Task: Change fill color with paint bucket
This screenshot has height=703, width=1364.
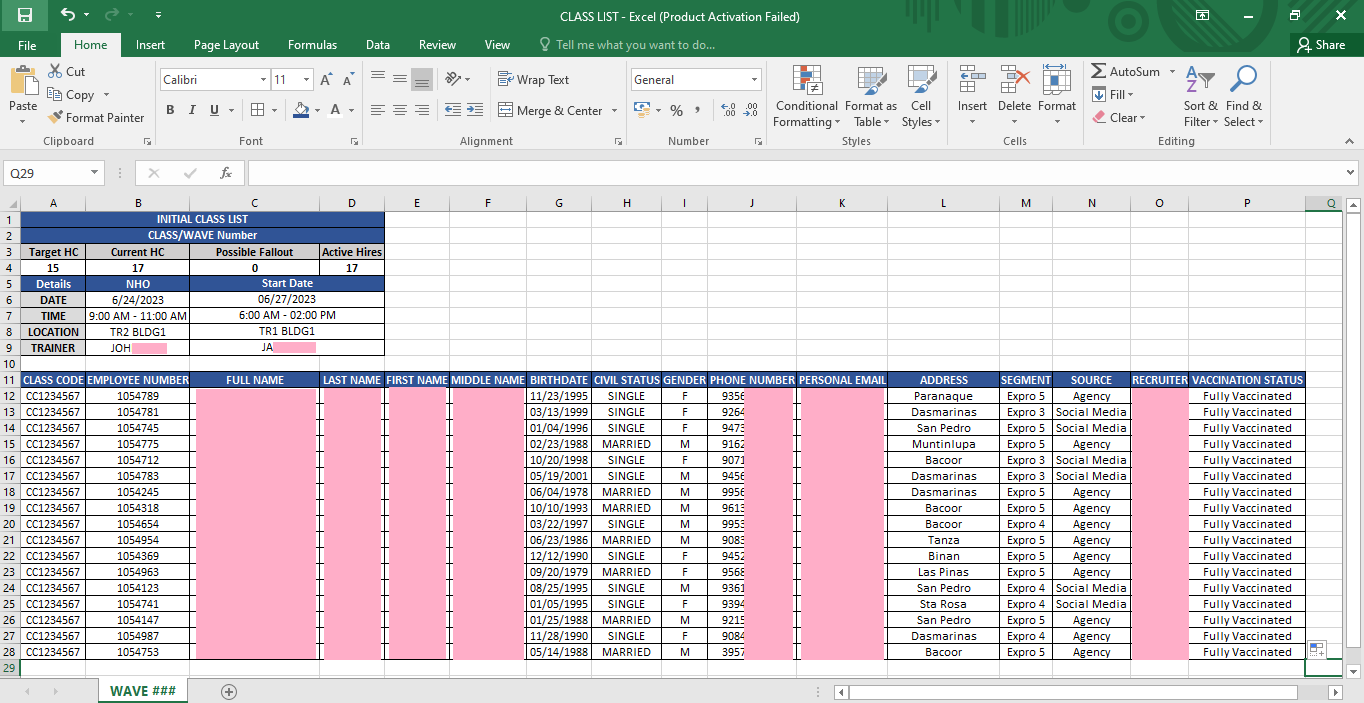Action: 301,110
